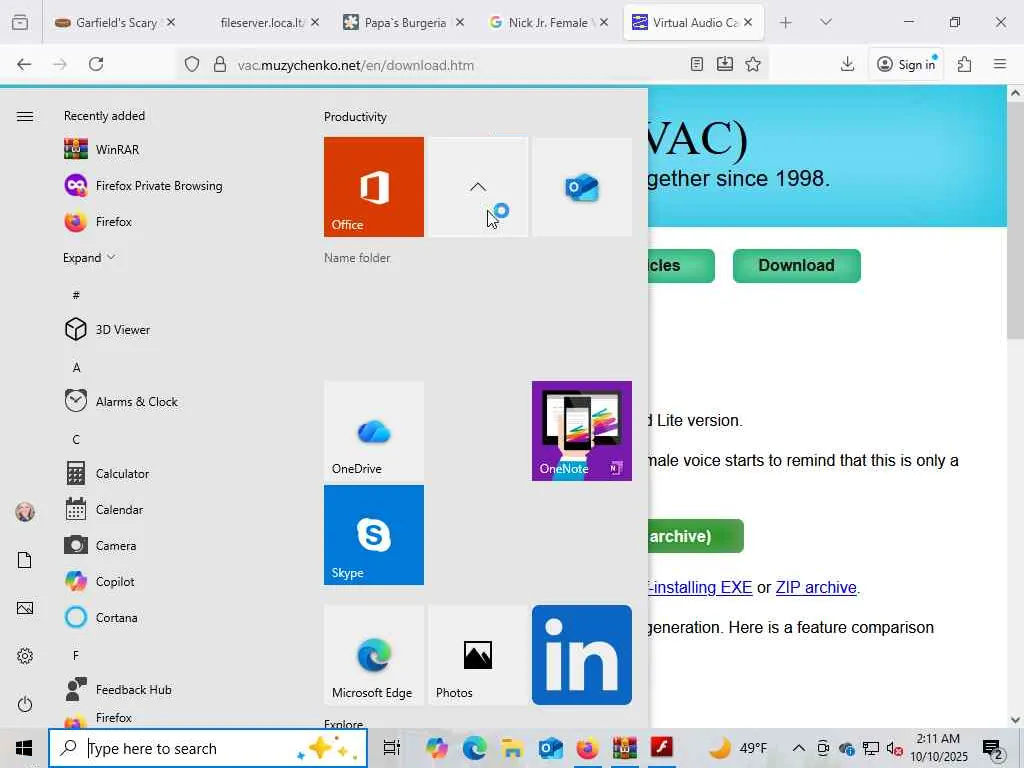This screenshot has width=1024, height=768.
Task: Open Firefox application menu
Action: [x=1000, y=64]
